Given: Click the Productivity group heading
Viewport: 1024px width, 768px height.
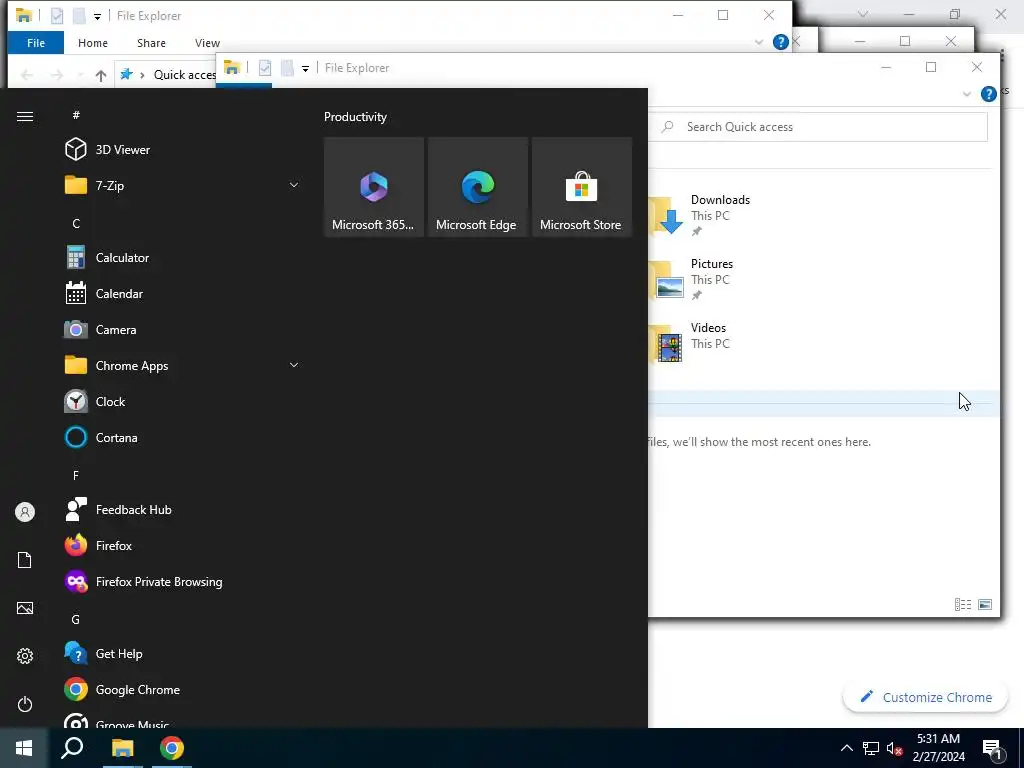Looking at the screenshot, I should click(355, 117).
